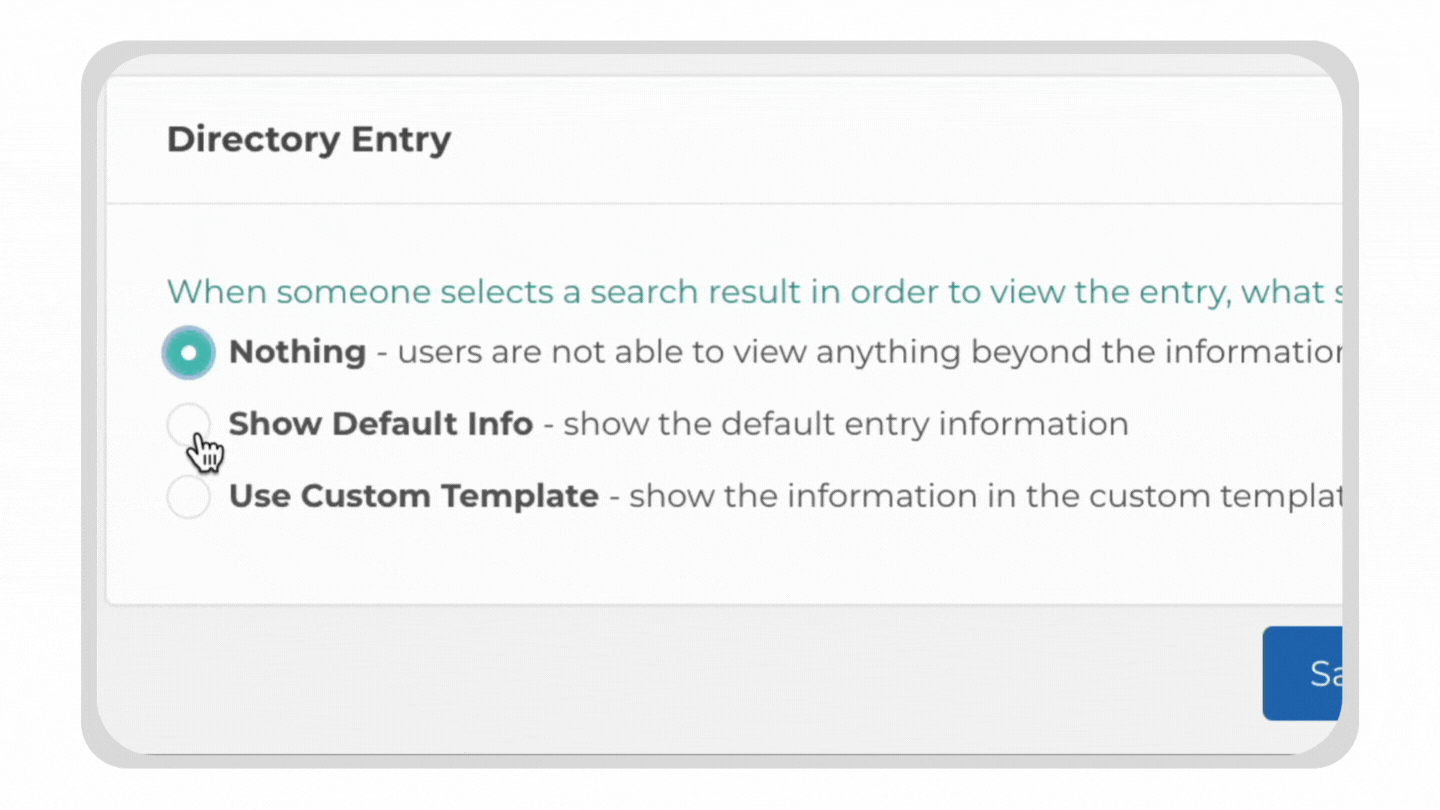Select the Show Default Info radio button
The image size is (1440, 810).
189,425
